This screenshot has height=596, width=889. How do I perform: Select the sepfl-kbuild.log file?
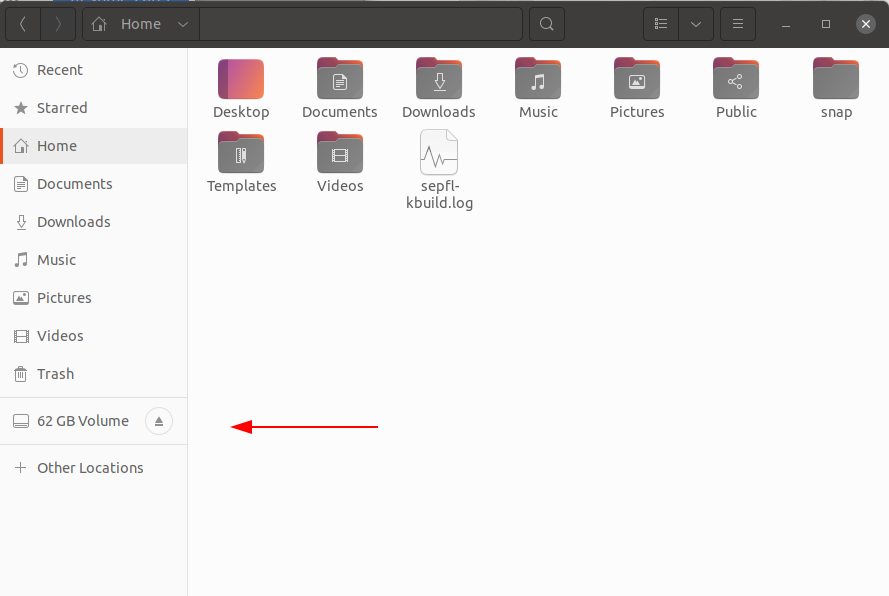click(439, 153)
